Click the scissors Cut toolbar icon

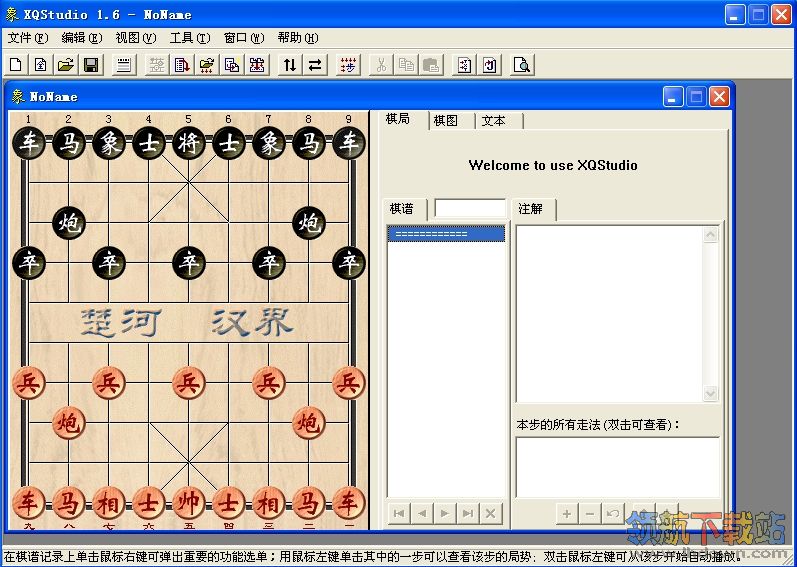point(381,65)
